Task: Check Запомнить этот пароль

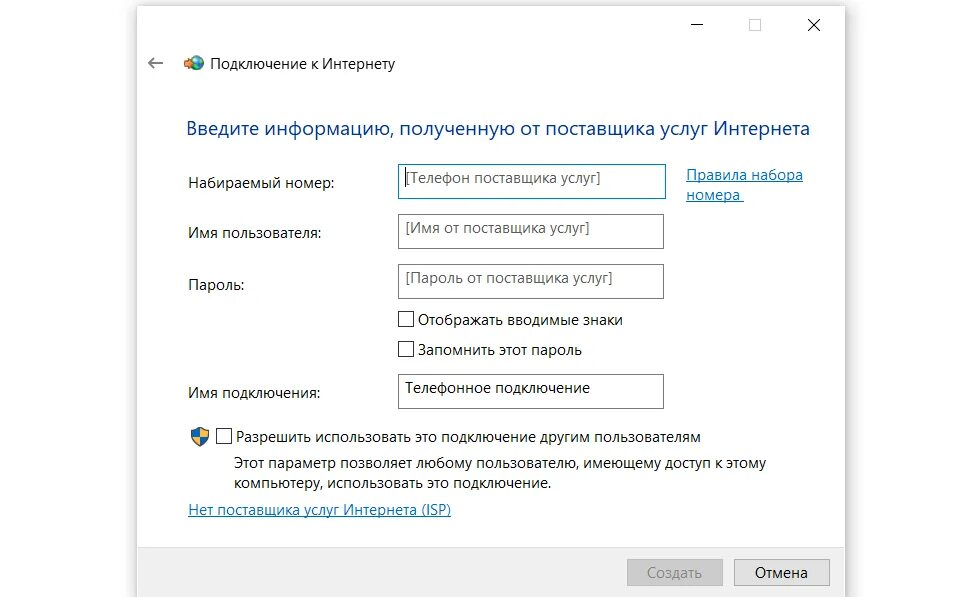Action: 406,349
